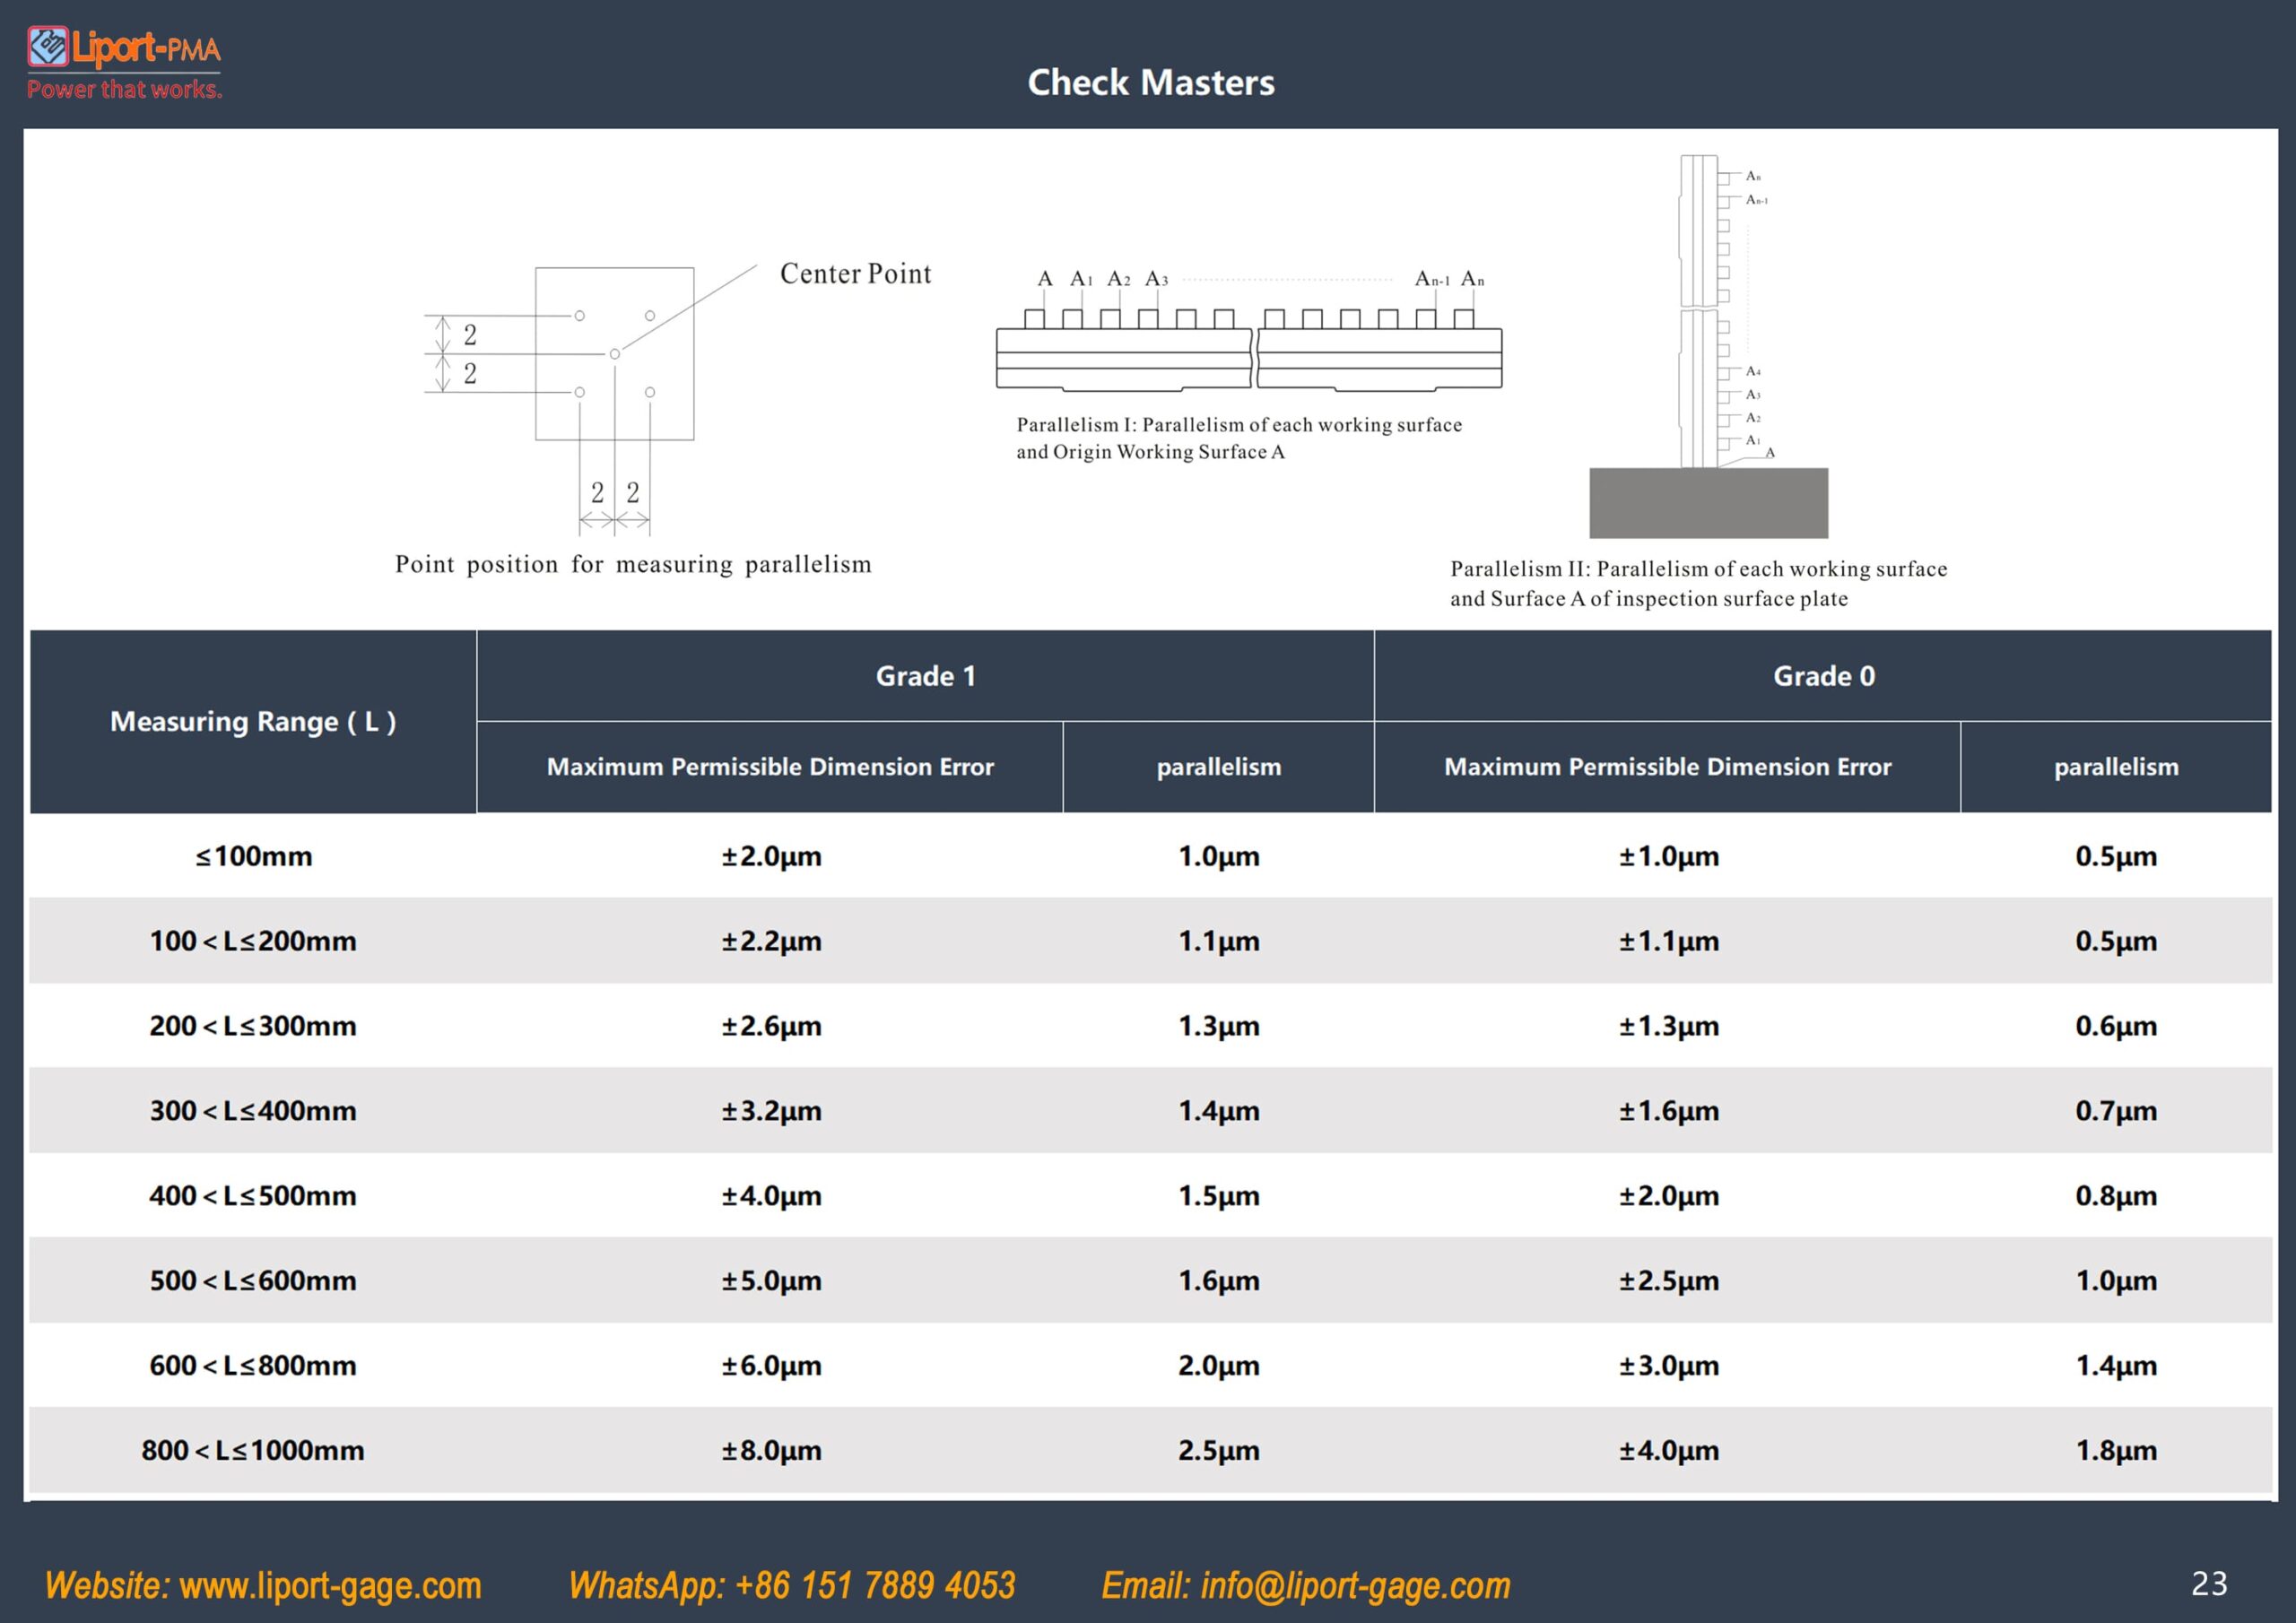Image resolution: width=2296 pixels, height=1623 pixels.
Task: Click the Grade 0 column header
Action: 1823,676
